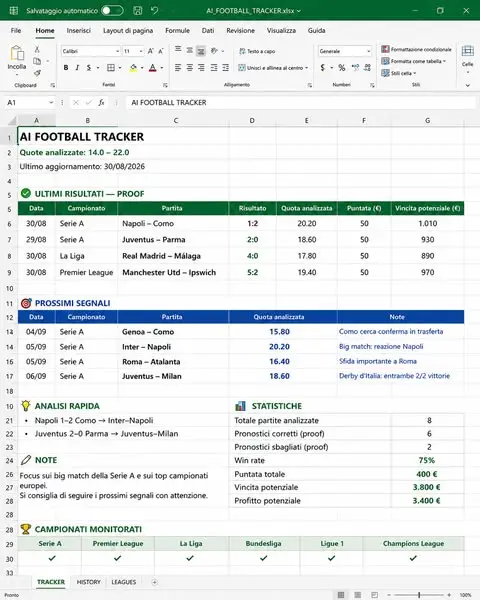Select Normal view icon in status bar

tap(341, 595)
